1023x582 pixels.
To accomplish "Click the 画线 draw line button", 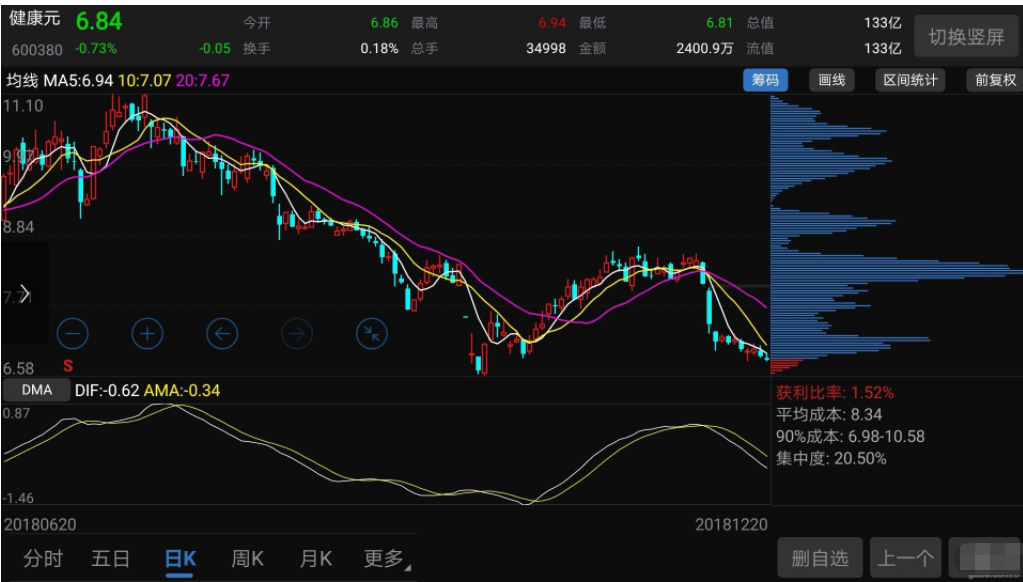I will coord(832,80).
